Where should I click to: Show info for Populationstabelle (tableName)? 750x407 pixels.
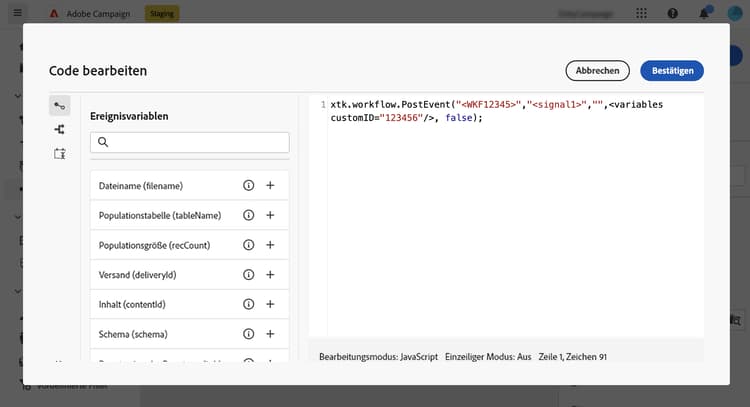click(248, 215)
